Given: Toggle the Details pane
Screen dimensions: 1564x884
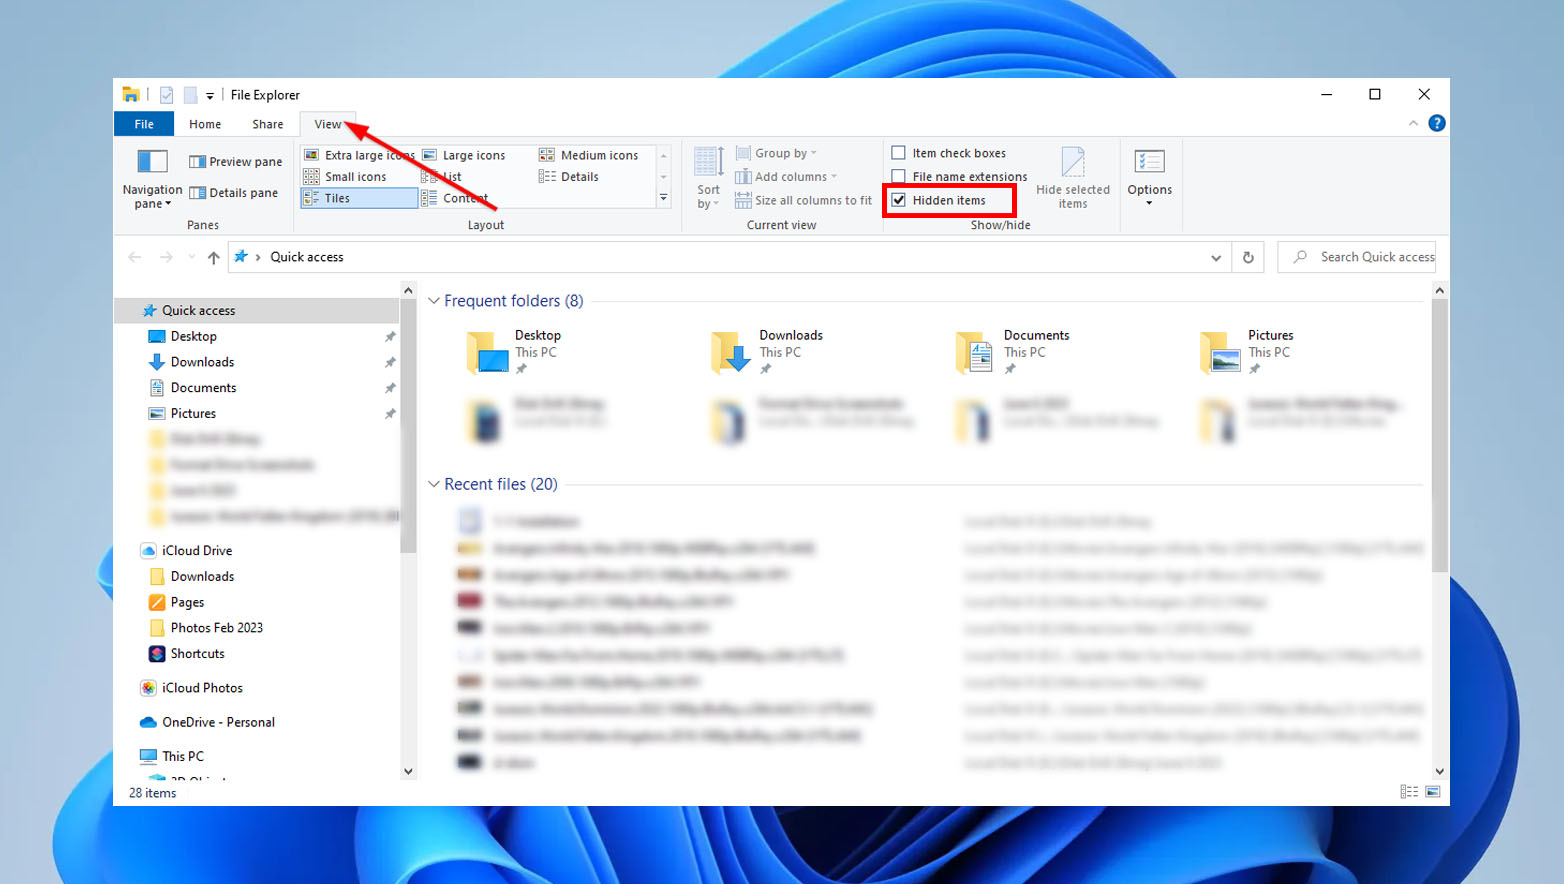Looking at the screenshot, I should click(235, 192).
